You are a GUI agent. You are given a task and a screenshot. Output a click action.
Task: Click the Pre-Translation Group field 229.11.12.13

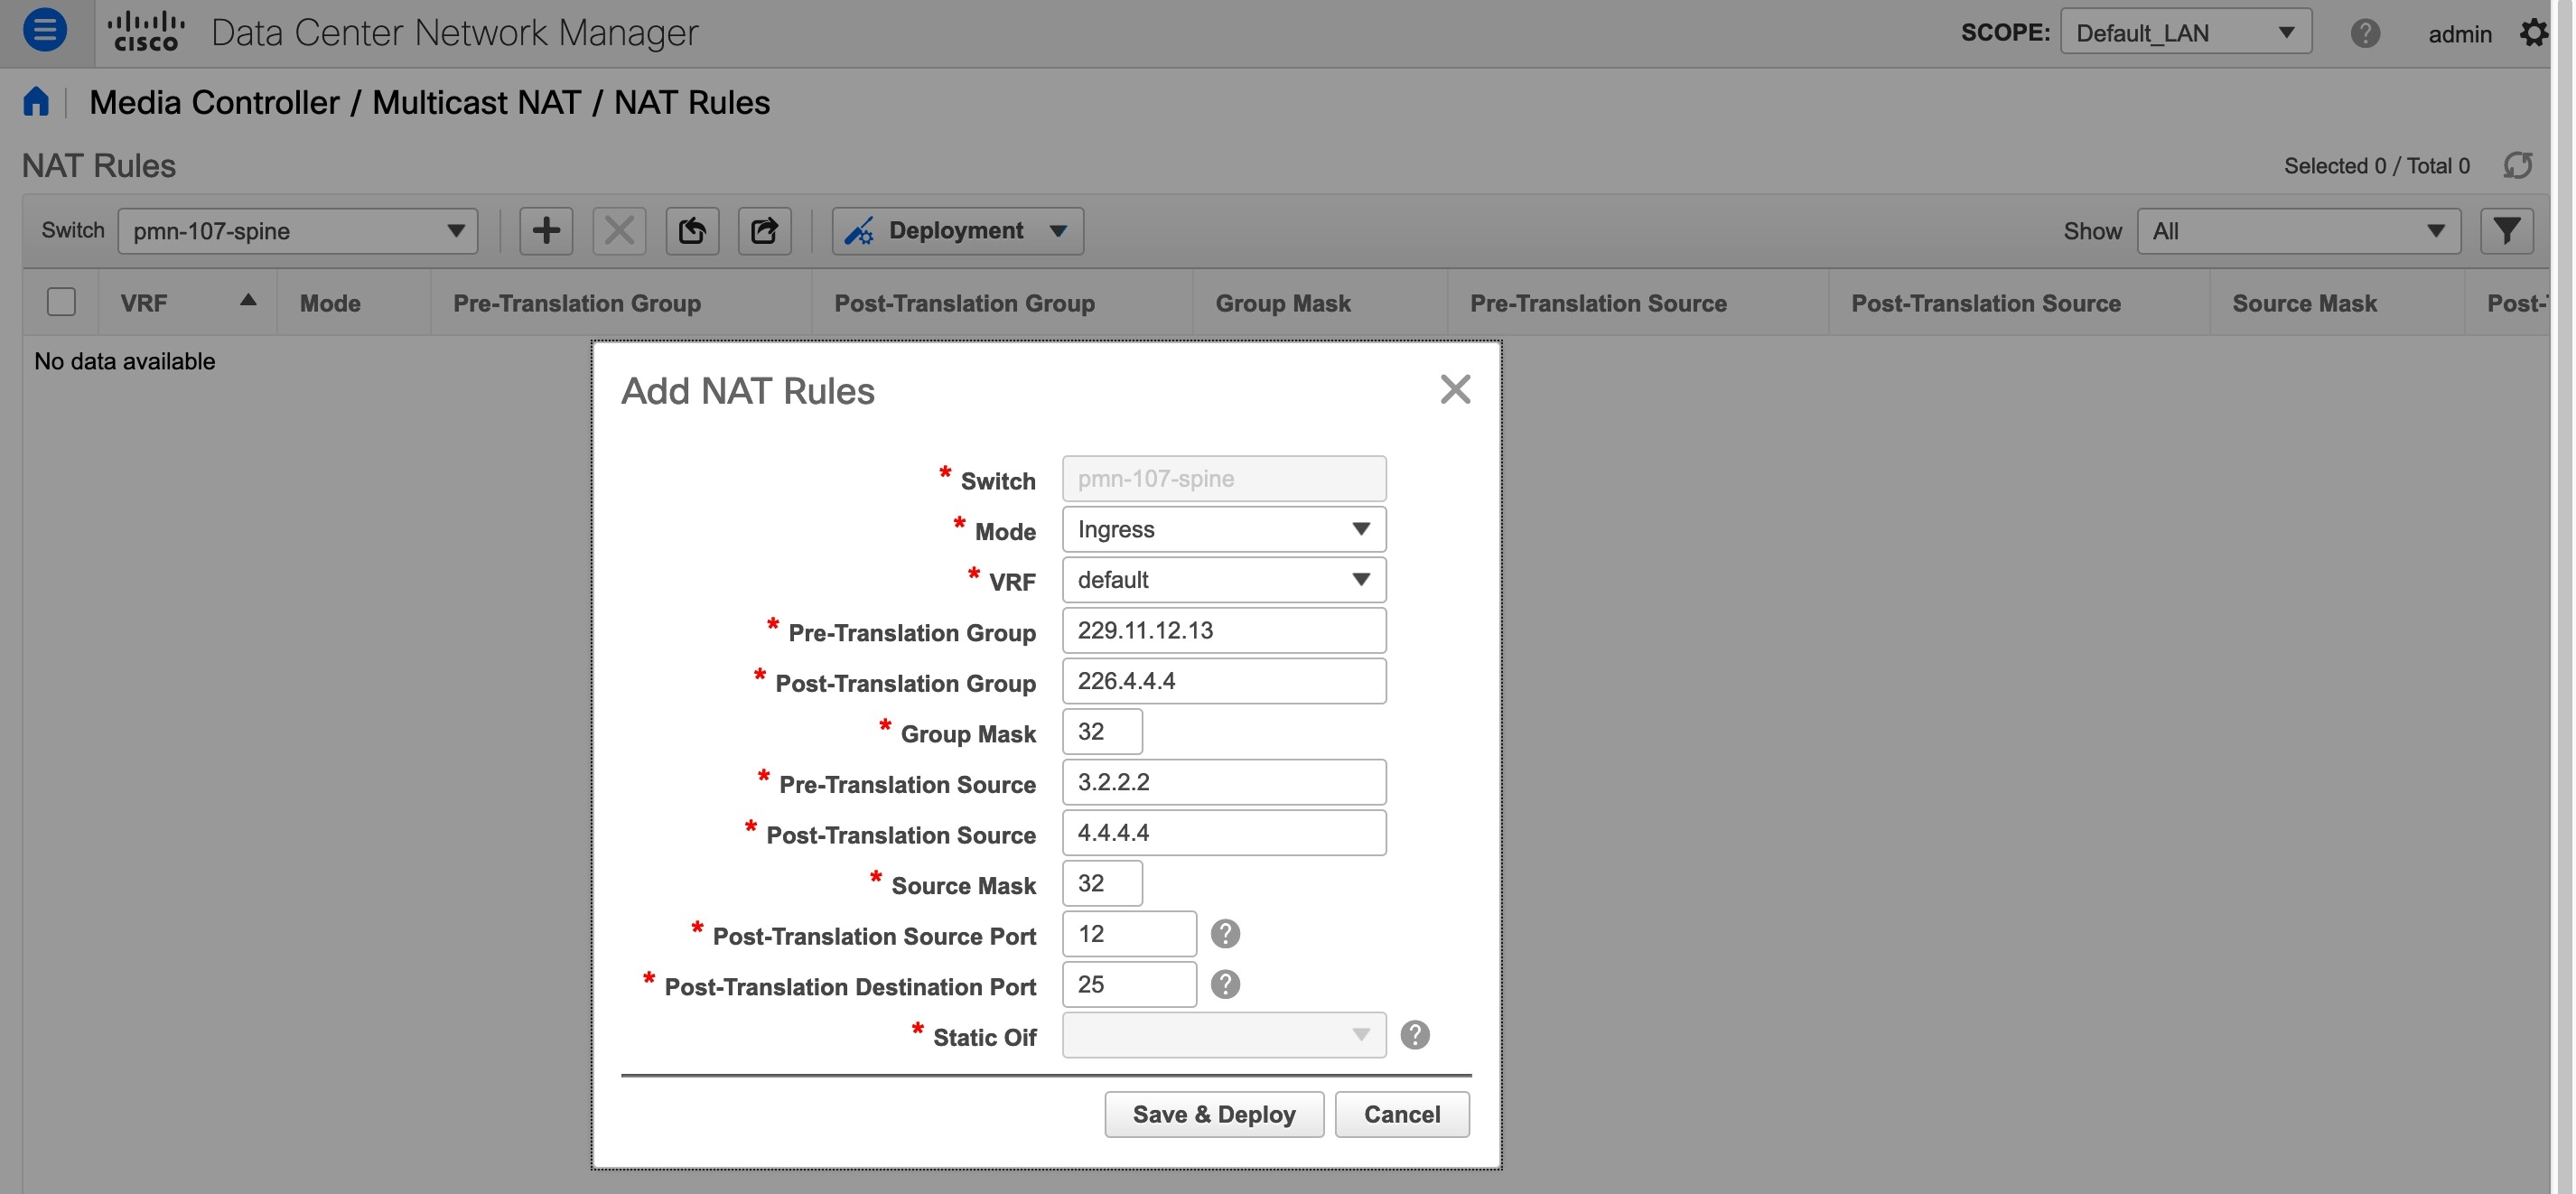click(x=1224, y=631)
